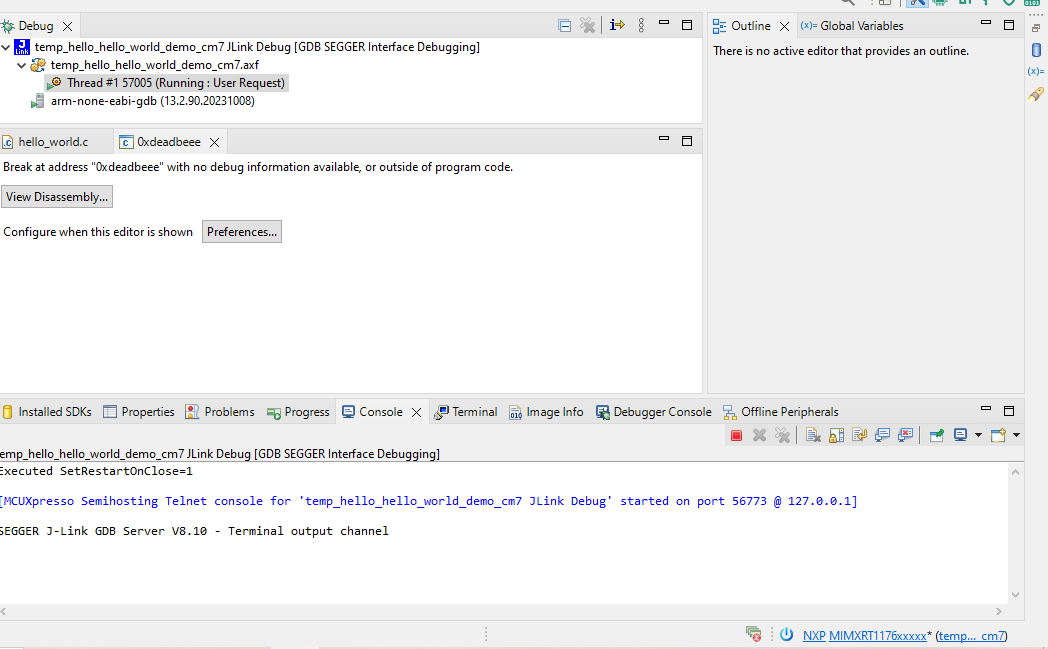
Task: Collapse temp_hello_hello_world_demo_cm7.axf node
Action: 21,66
